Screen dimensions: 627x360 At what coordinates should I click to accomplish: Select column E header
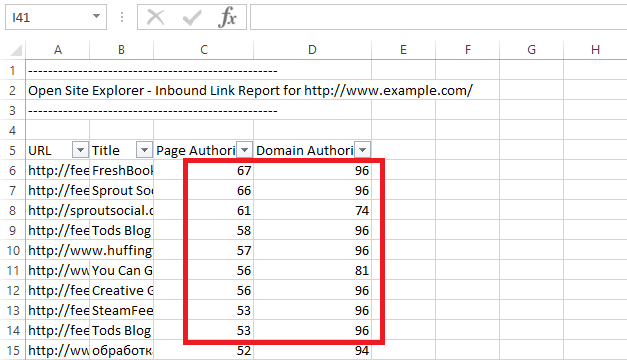(403, 50)
